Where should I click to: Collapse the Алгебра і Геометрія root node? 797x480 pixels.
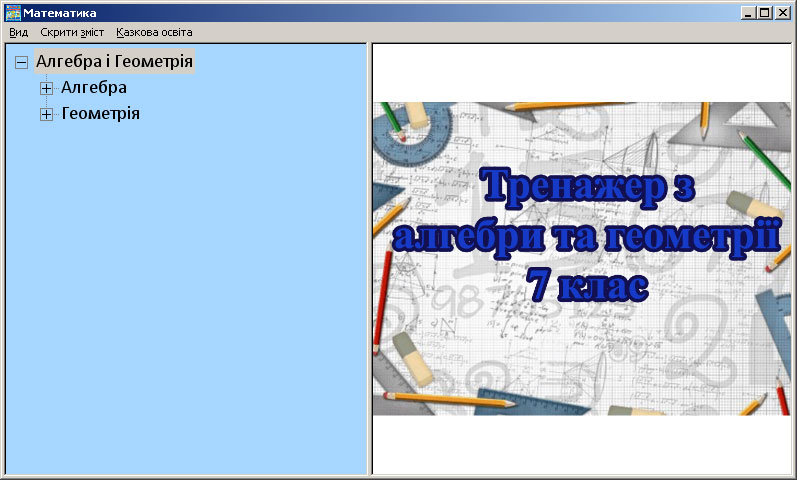coord(22,62)
